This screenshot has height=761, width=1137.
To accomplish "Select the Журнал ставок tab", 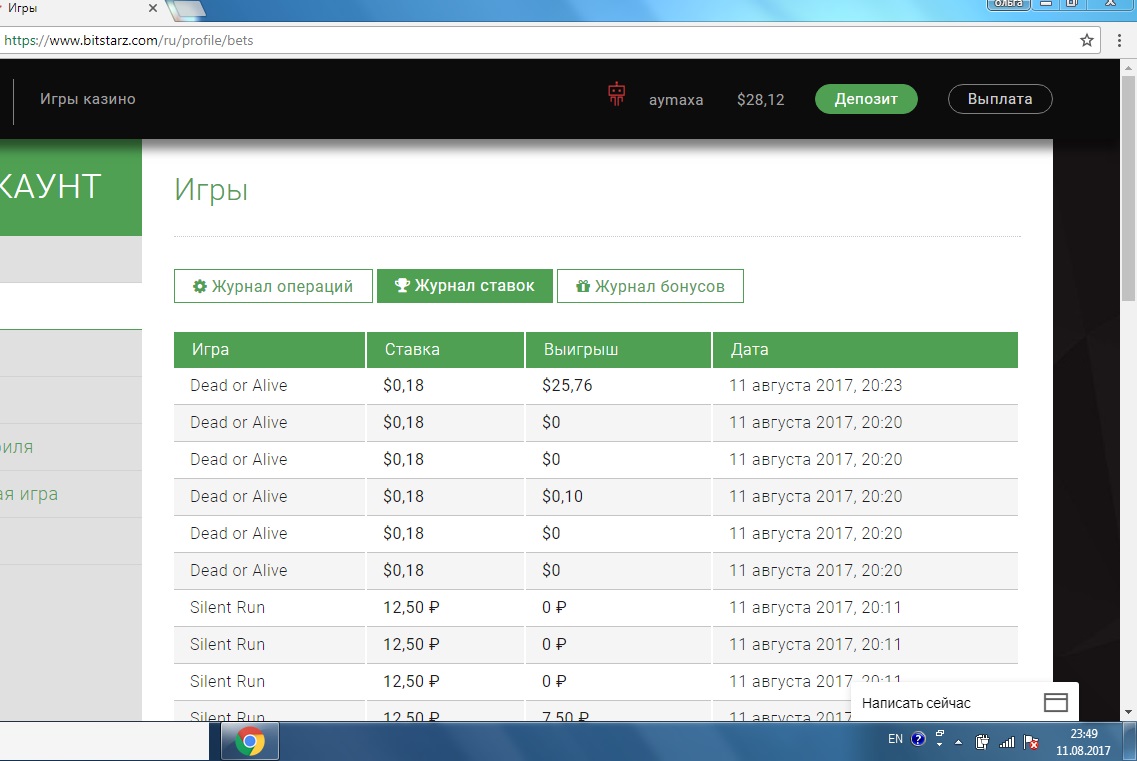I will coord(465,286).
